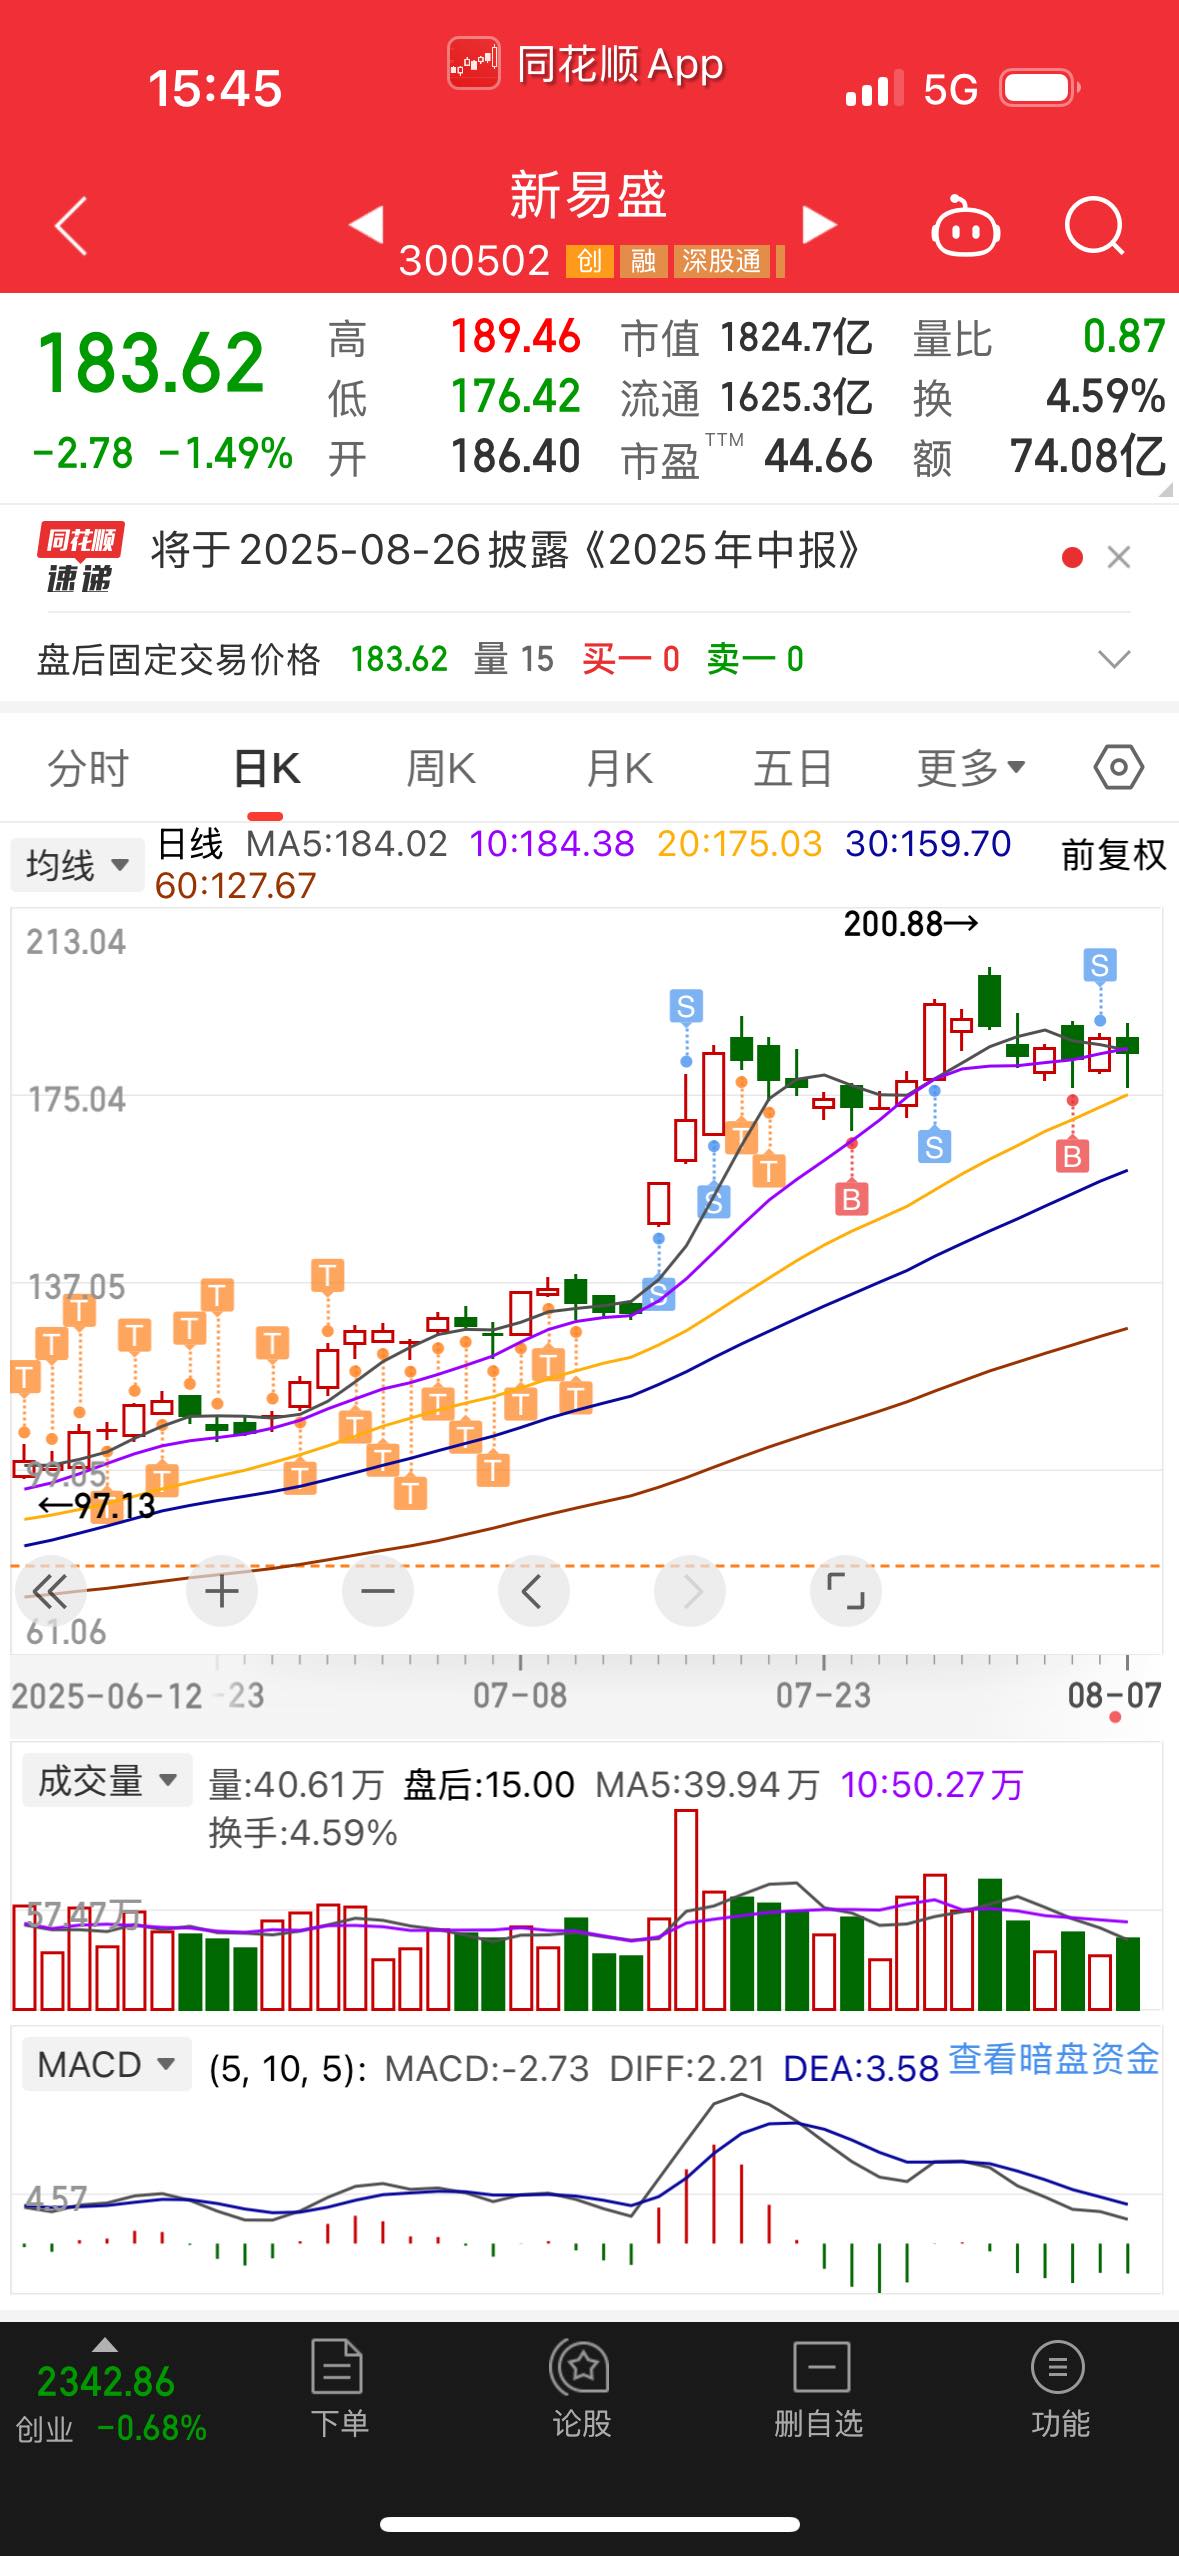Open 功能 menu

tap(1059, 2390)
